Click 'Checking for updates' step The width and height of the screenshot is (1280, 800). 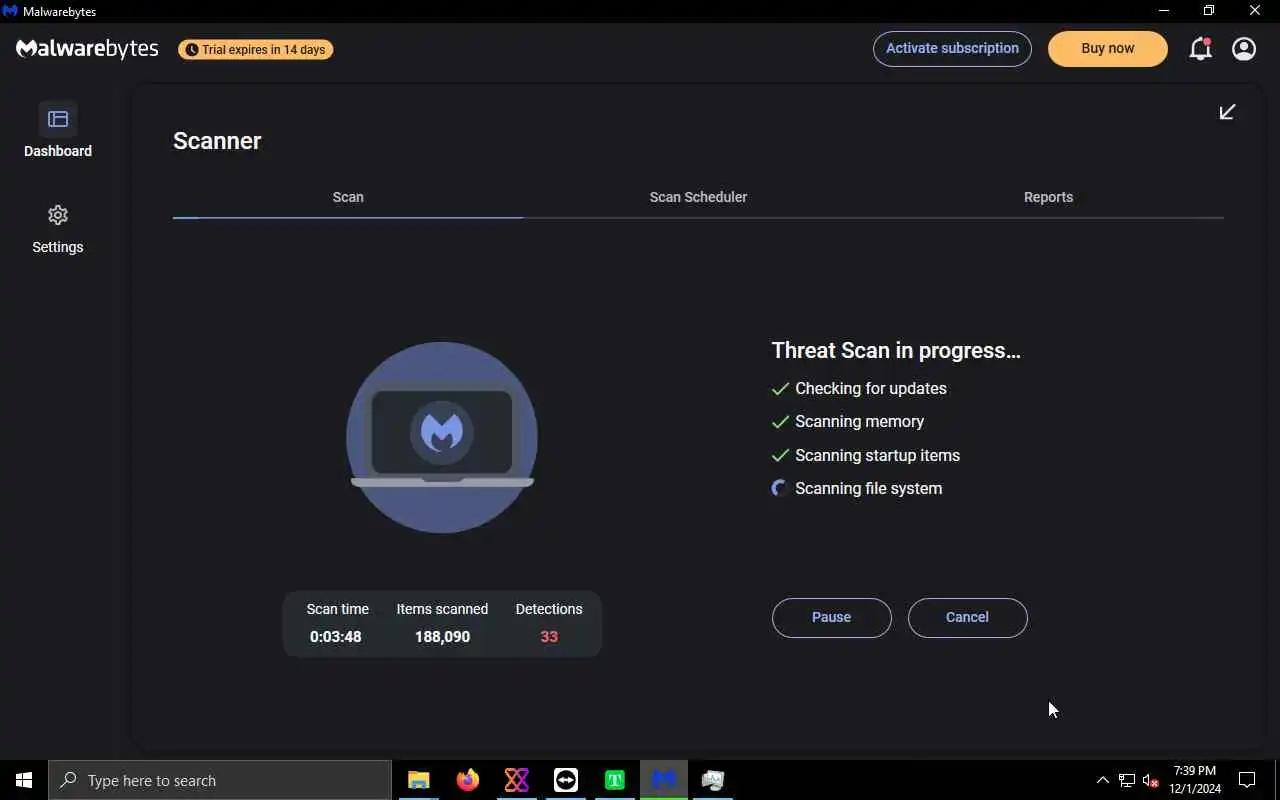(871, 388)
